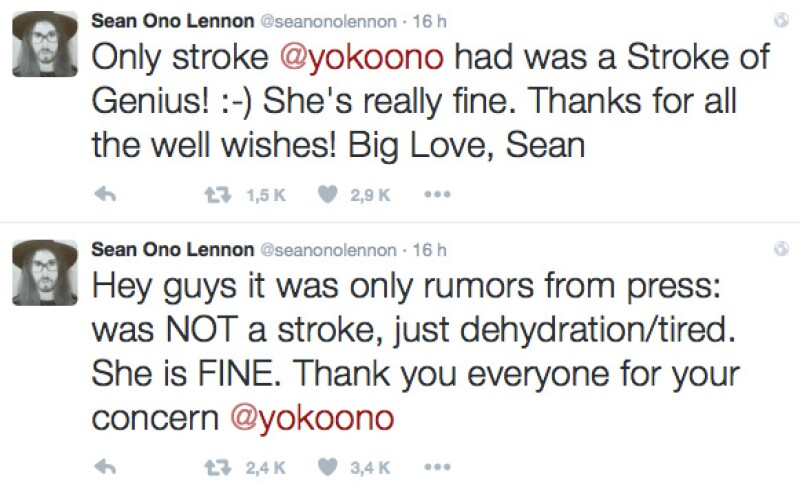The width and height of the screenshot is (800, 489).
Task: Retweet the Stroke of Genius tweet
Action: click(x=218, y=194)
